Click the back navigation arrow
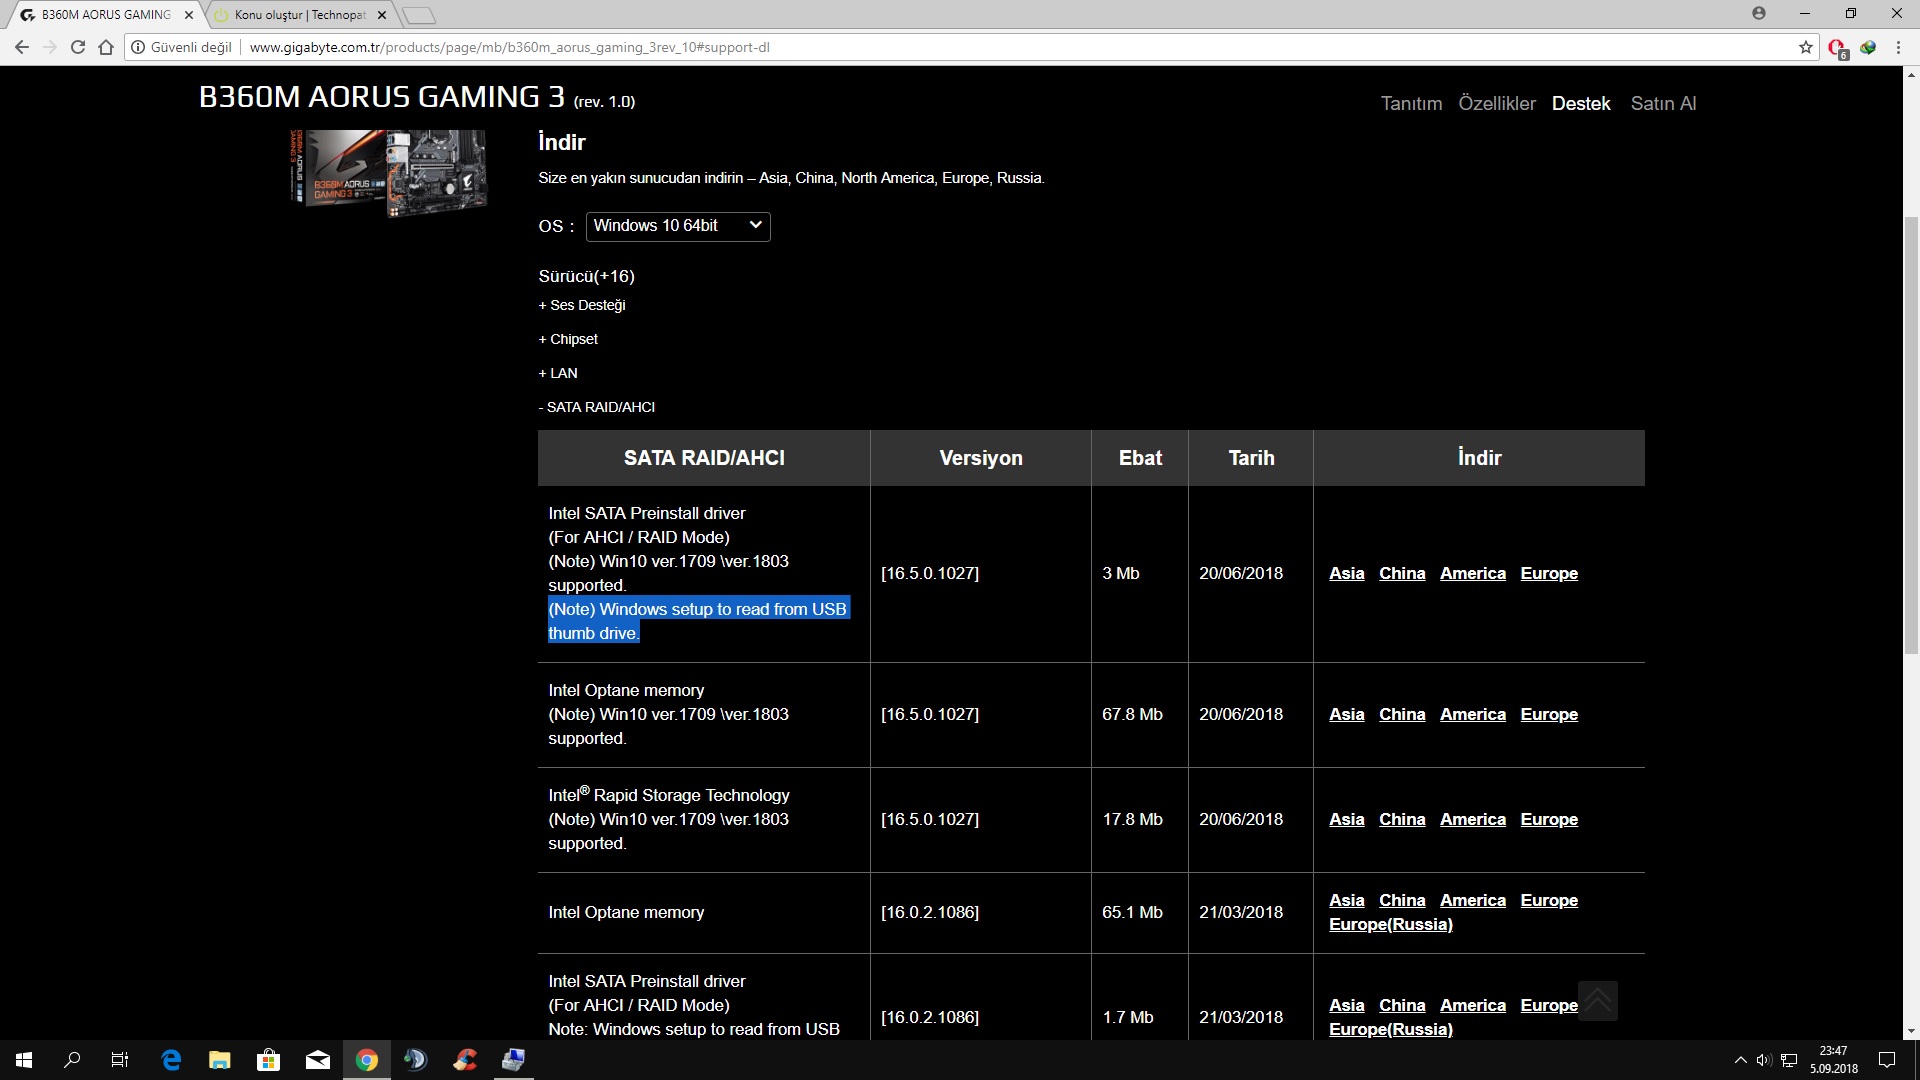 22,47
